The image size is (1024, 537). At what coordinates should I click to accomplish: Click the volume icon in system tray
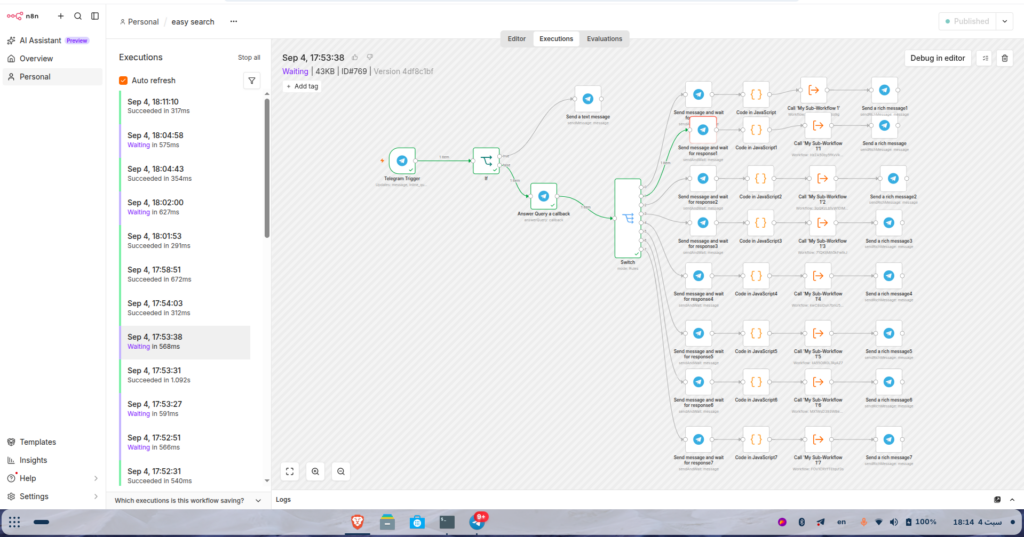893,523
